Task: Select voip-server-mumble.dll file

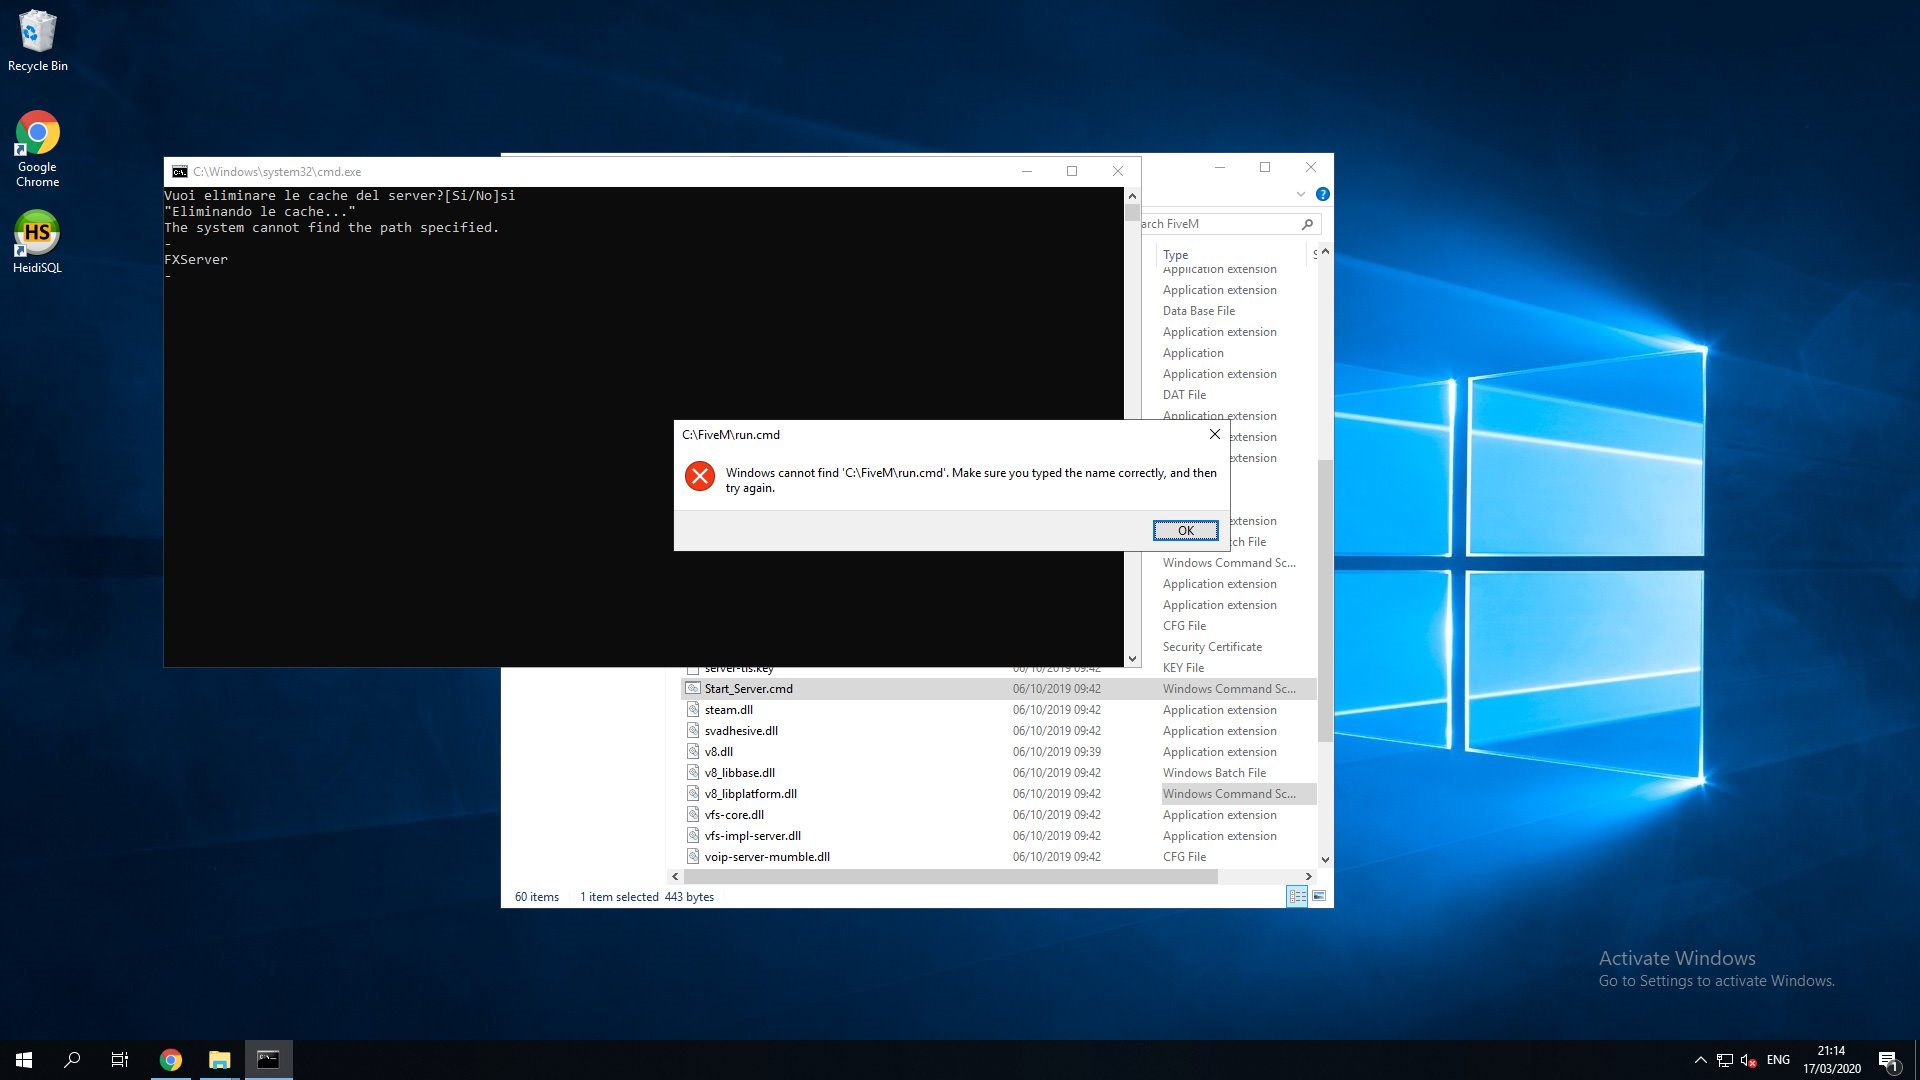Action: click(767, 857)
